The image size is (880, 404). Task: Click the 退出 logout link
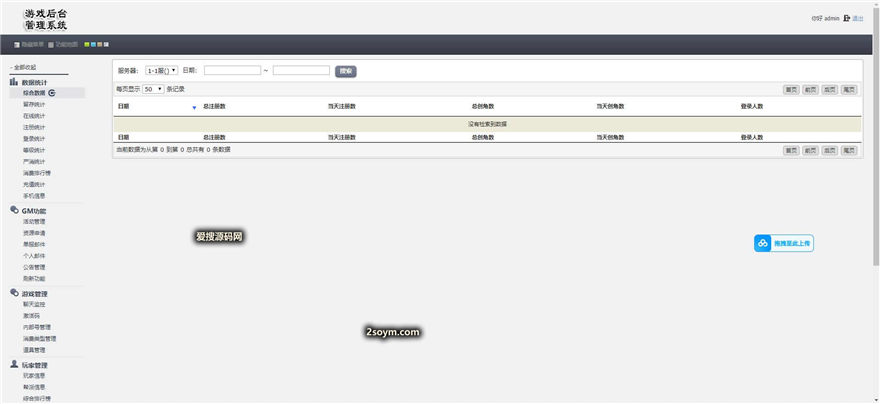(858, 18)
